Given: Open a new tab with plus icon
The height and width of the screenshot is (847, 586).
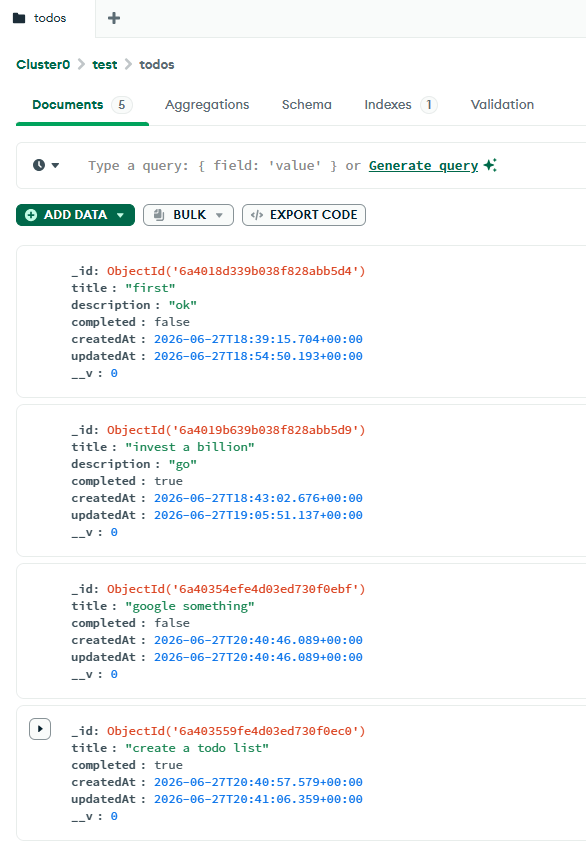Looking at the screenshot, I should point(114,18).
